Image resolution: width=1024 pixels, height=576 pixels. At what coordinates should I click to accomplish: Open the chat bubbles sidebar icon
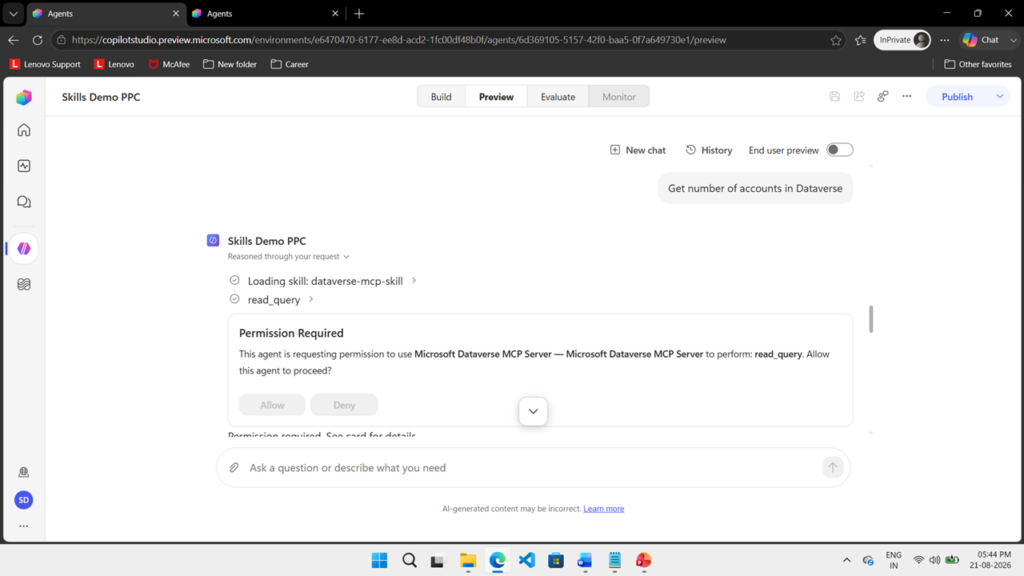(24, 202)
